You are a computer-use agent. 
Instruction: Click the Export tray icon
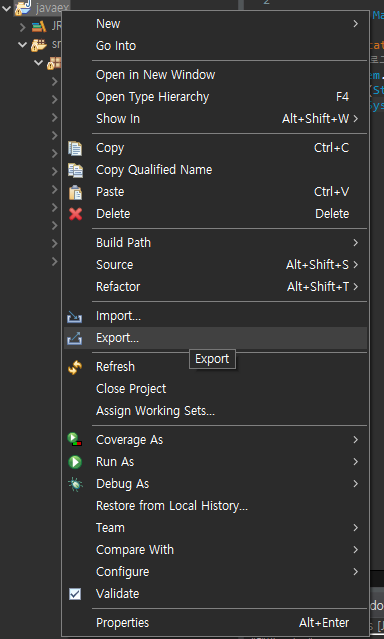coord(75,338)
